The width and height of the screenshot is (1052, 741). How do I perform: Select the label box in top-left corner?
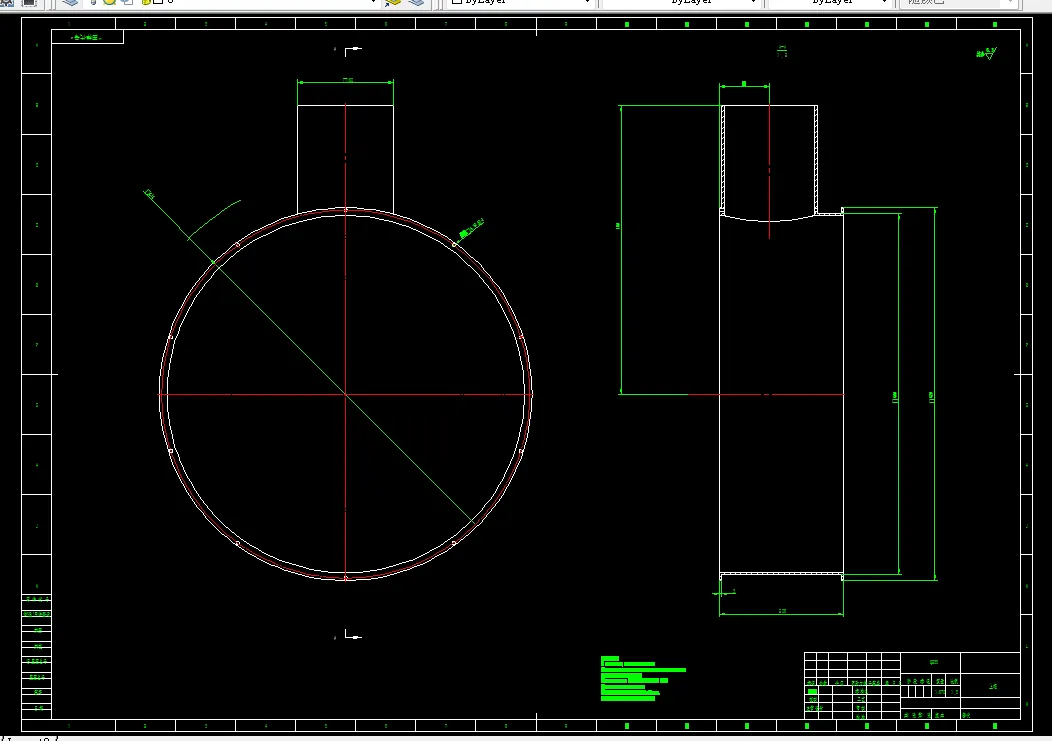click(x=88, y=37)
